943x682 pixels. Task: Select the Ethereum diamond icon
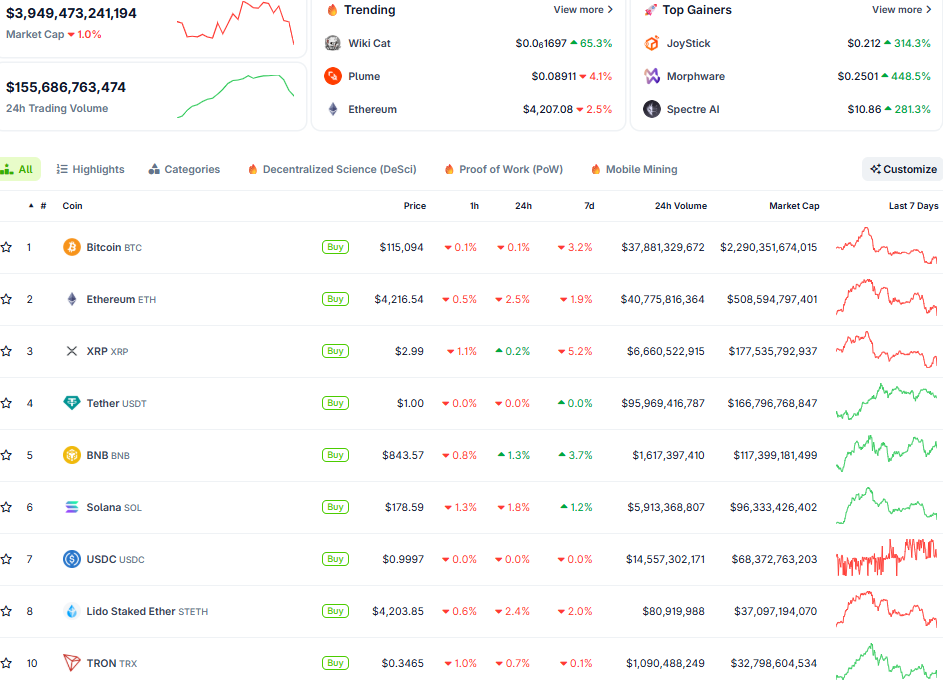(71, 298)
